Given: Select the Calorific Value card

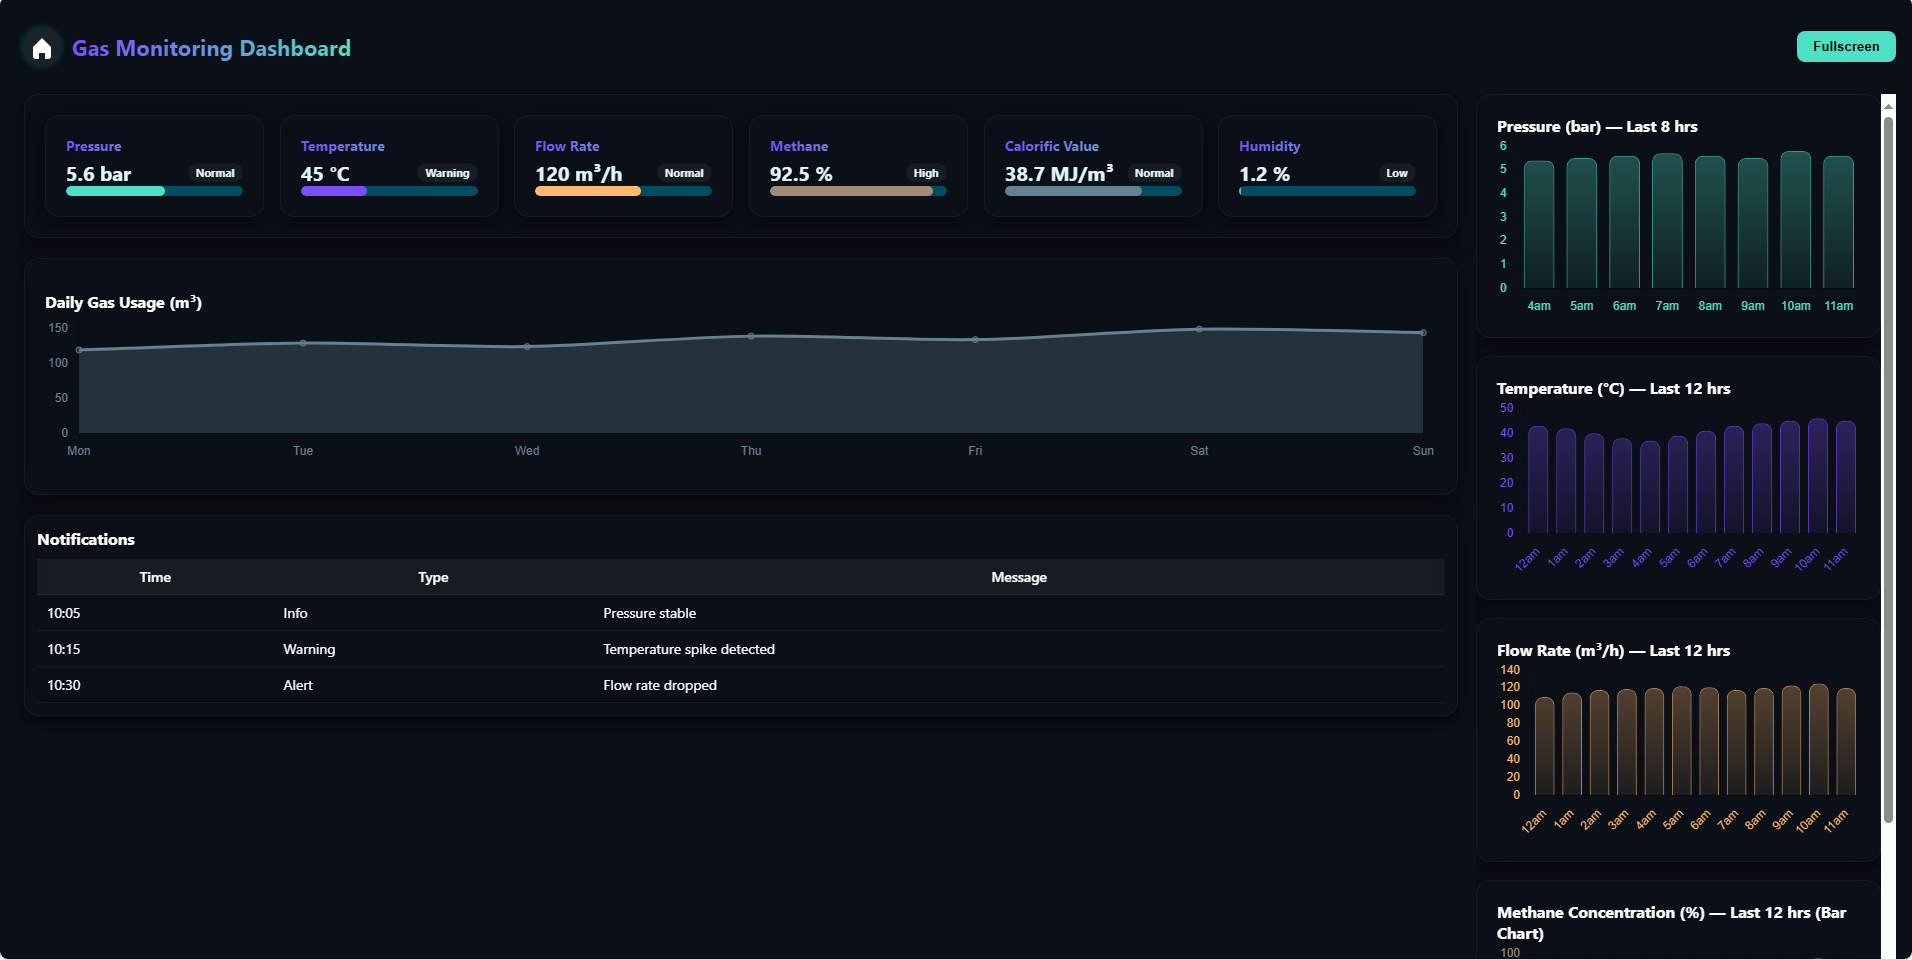Looking at the screenshot, I should pyautogui.click(x=1092, y=165).
